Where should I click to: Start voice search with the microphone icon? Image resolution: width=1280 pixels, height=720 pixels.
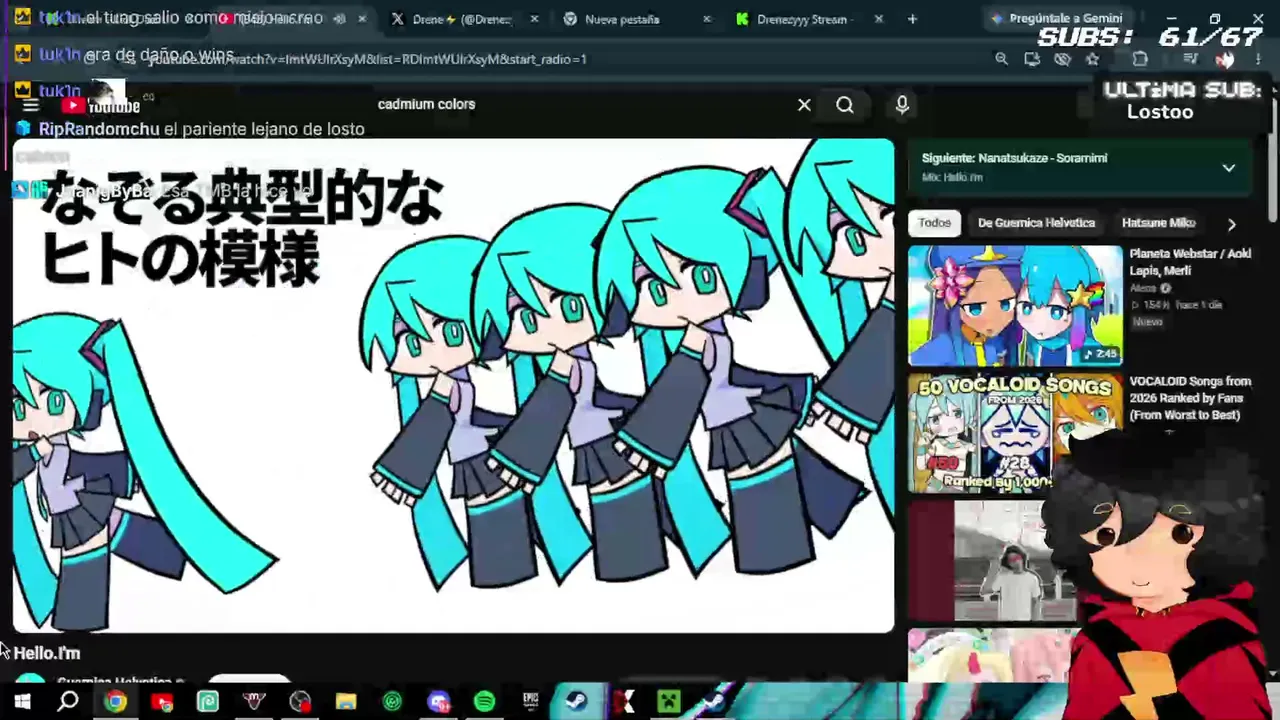902,104
